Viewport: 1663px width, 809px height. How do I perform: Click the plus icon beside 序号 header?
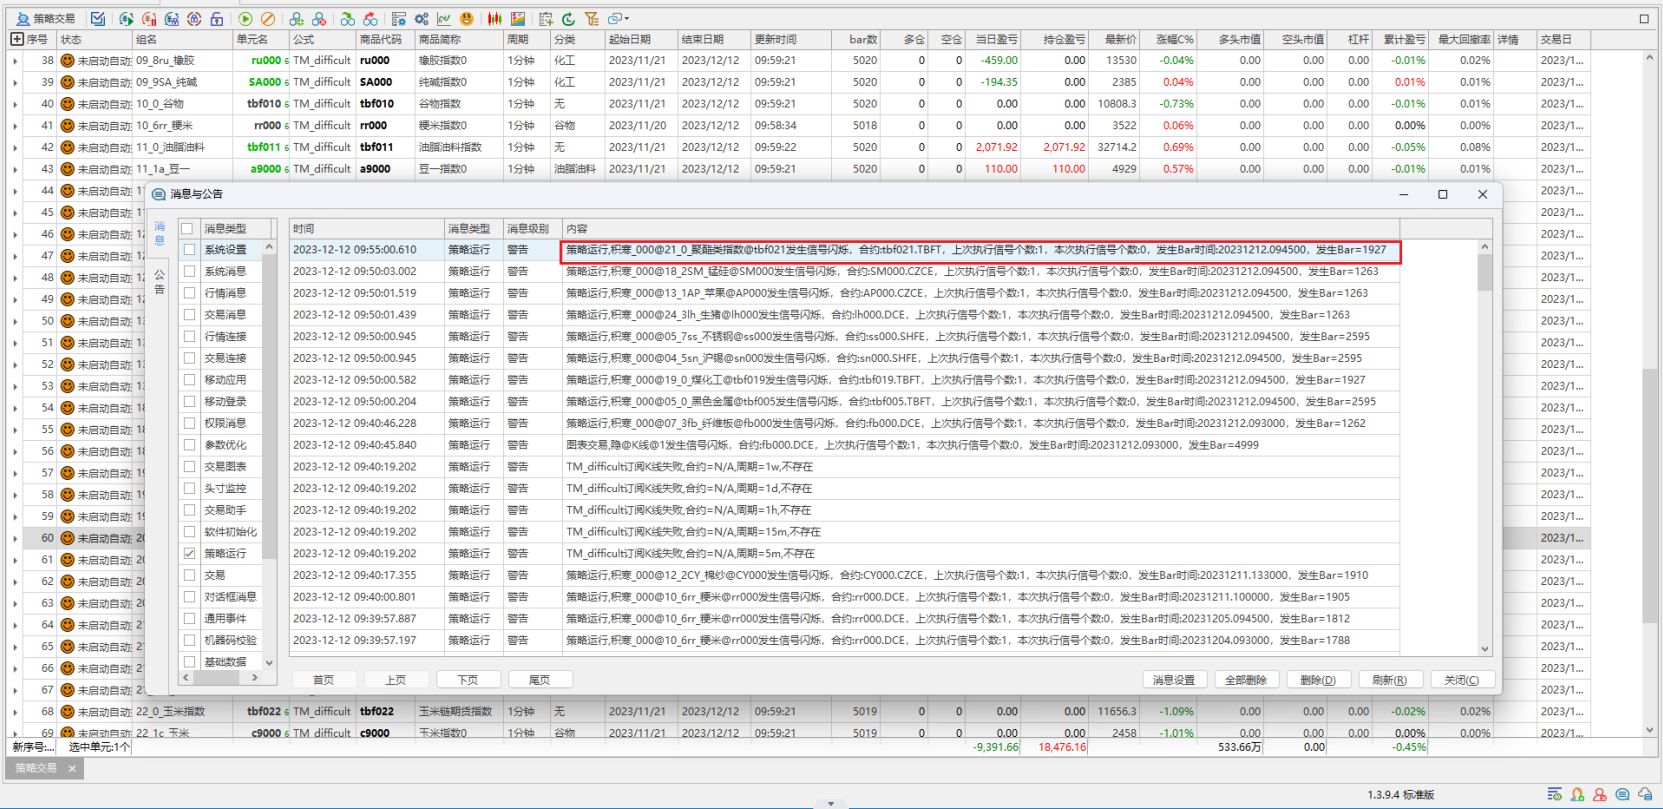[x=17, y=39]
